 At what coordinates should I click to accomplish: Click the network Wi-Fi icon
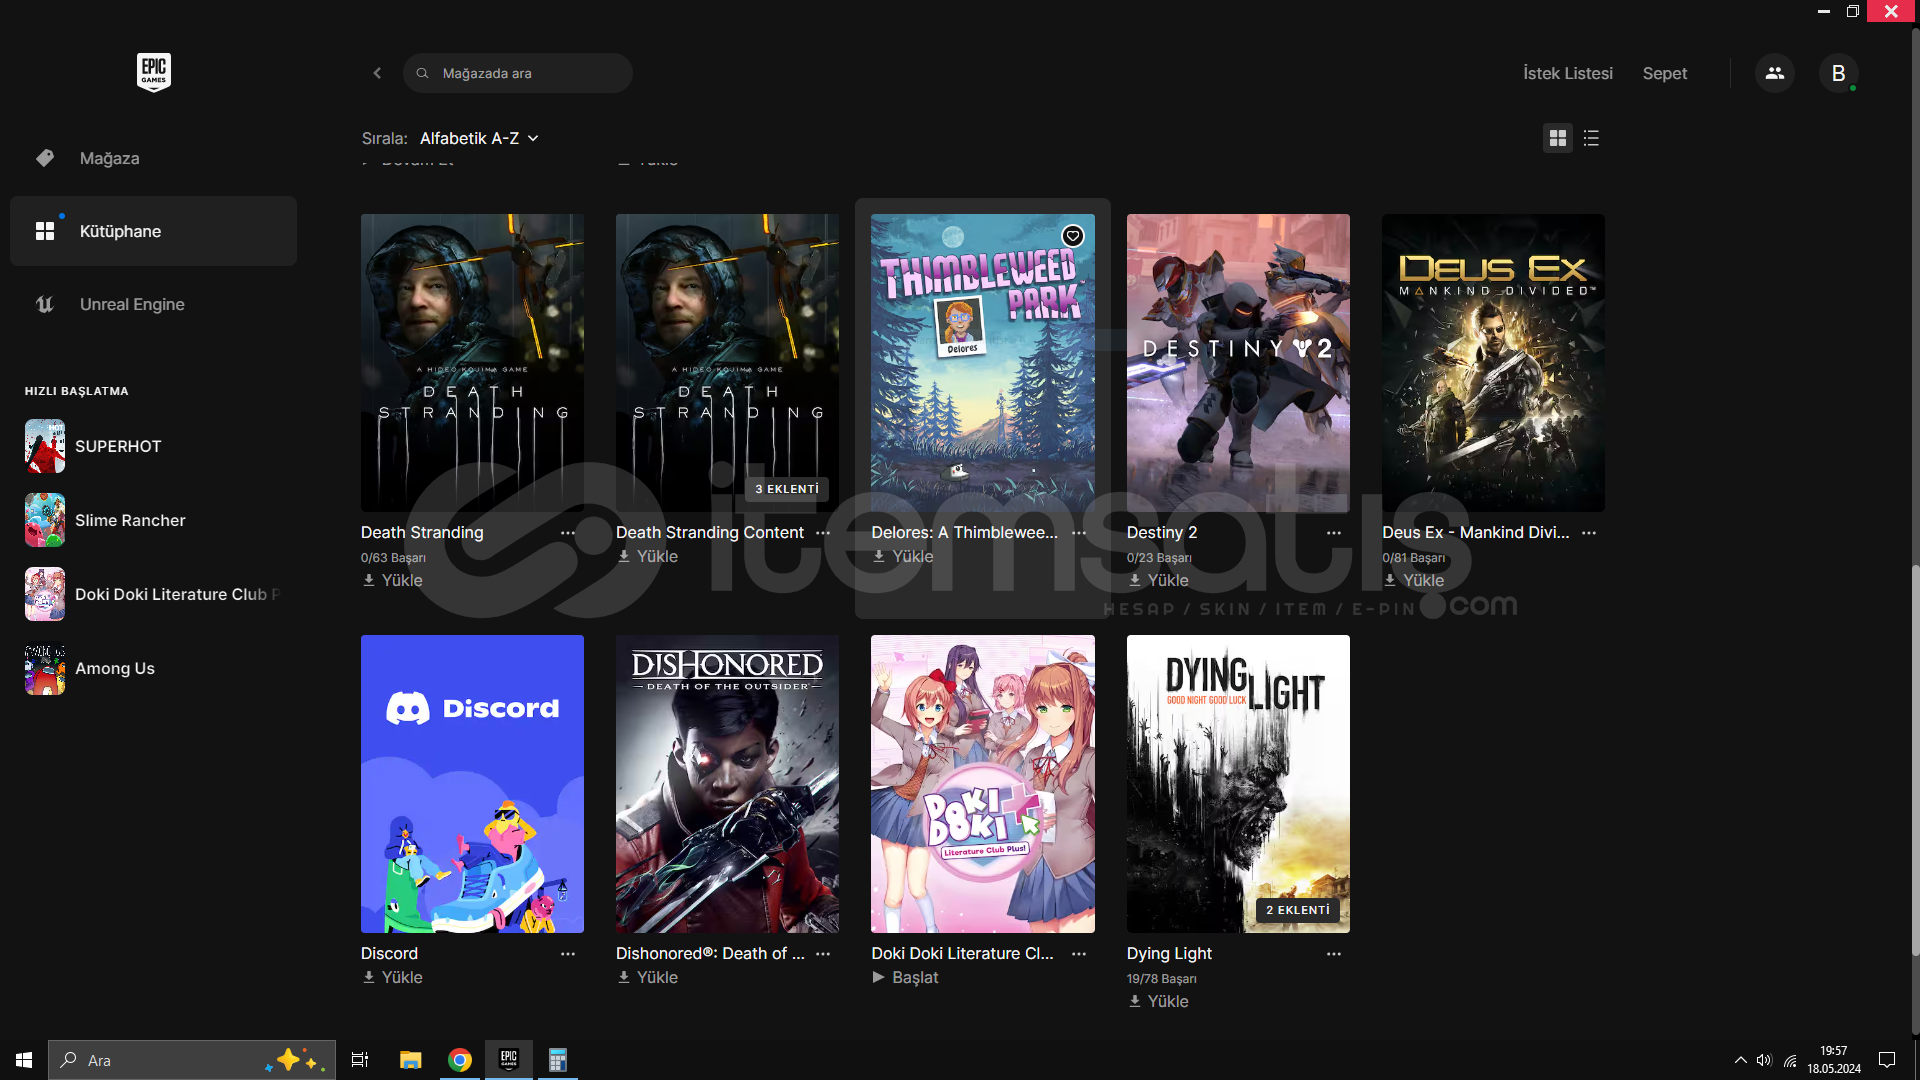1790,1060
